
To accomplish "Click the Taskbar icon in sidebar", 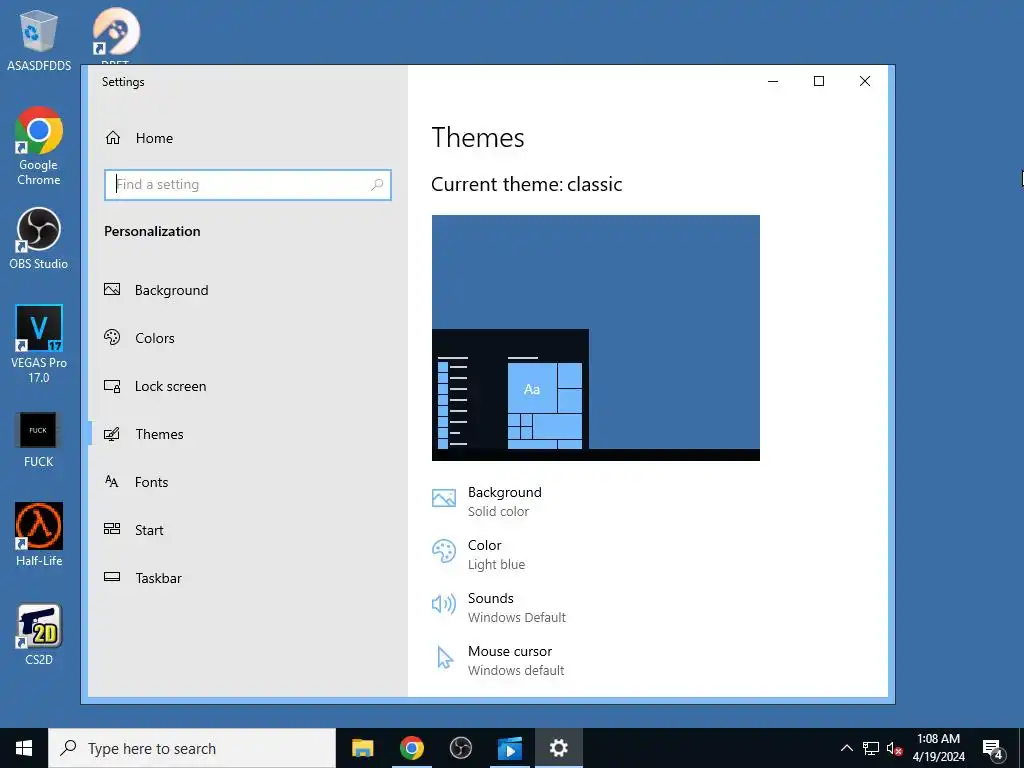I will coord(112,577).
